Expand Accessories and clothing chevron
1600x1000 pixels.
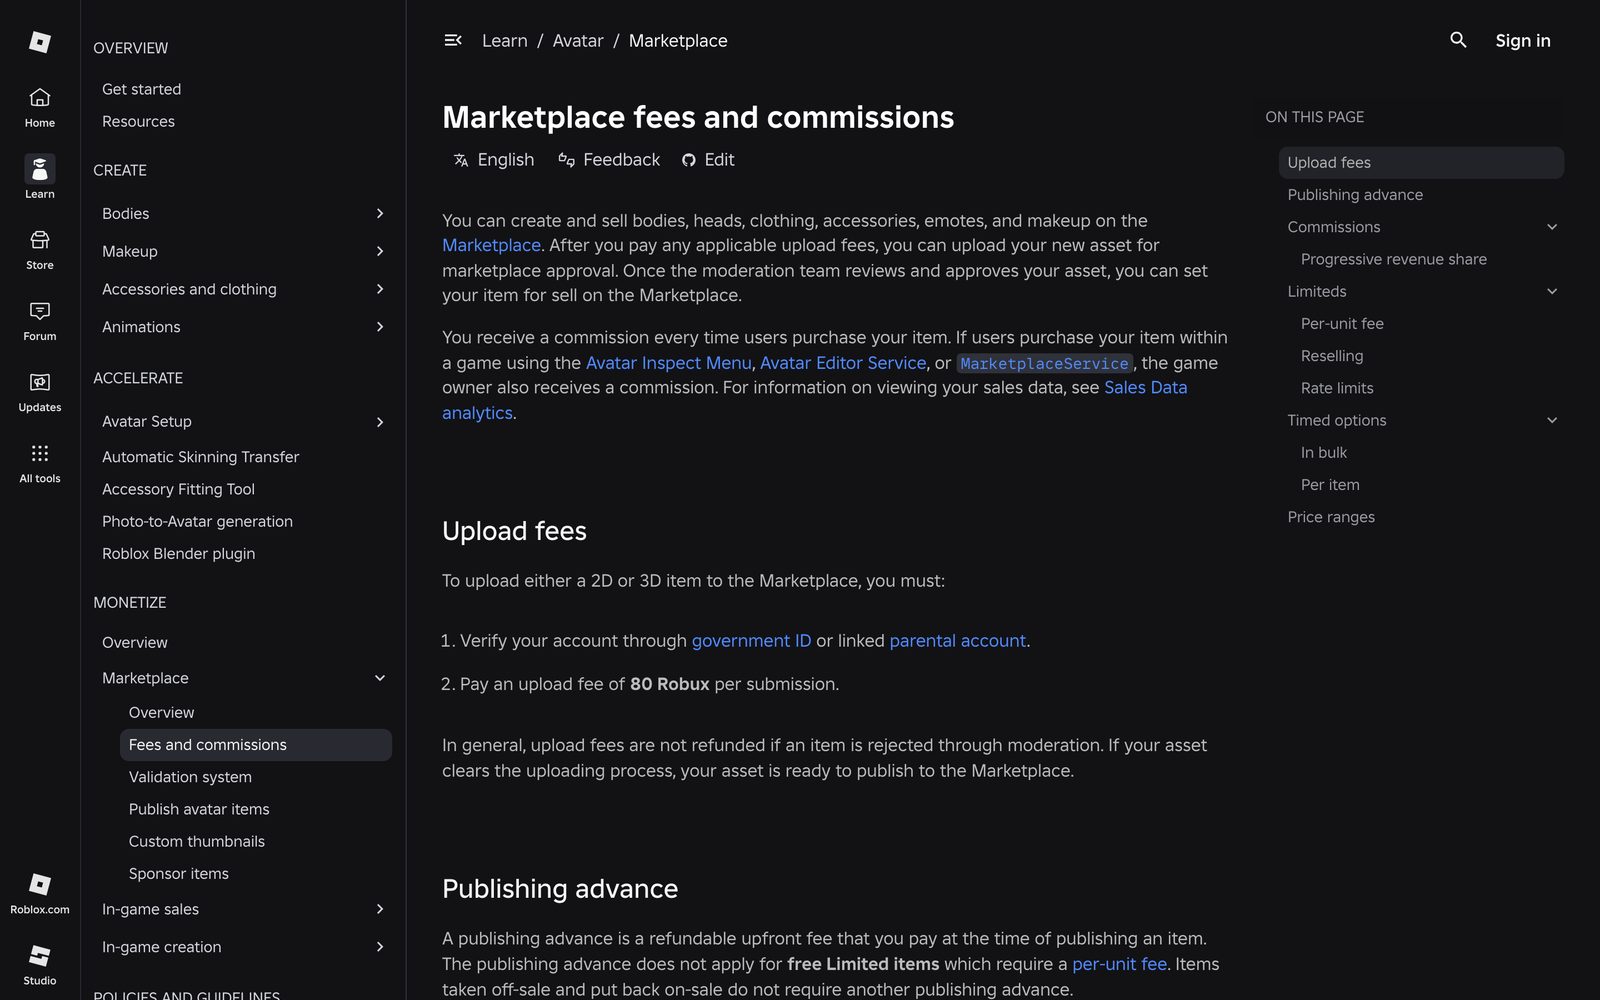click(380, 289)
